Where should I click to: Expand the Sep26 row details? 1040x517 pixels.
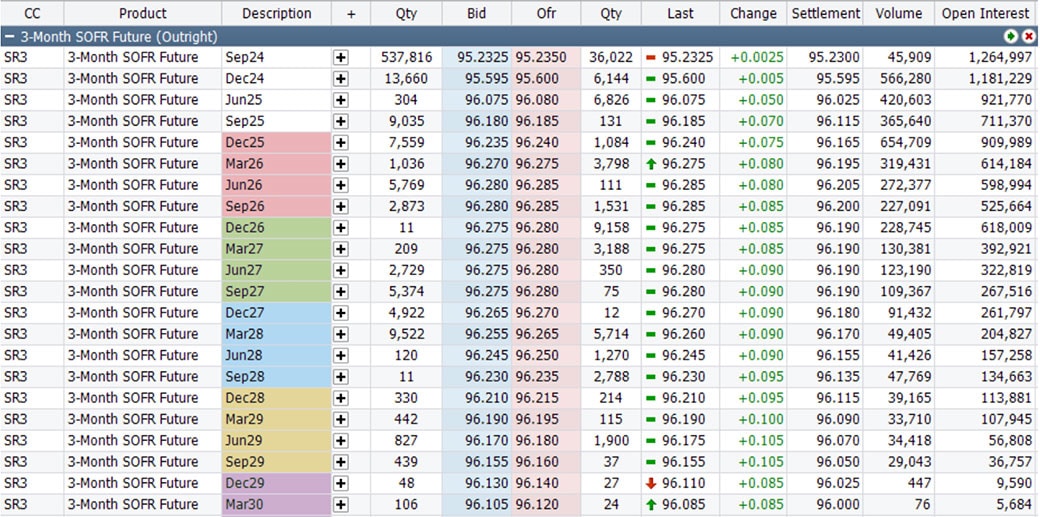click(x=341, y=206)
